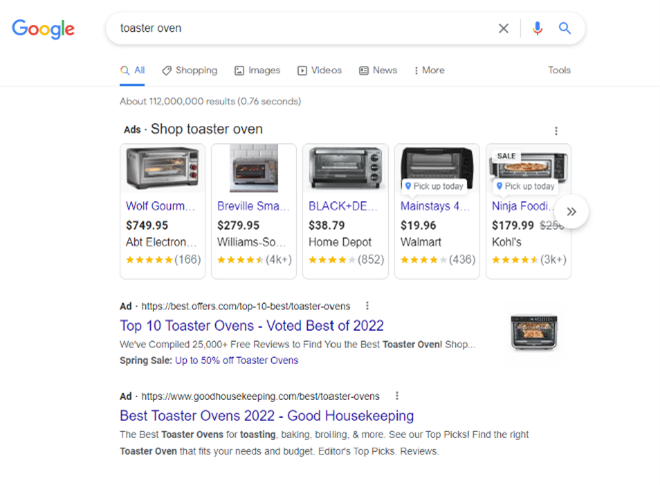Click the Home Depot seller name

(340, 242)
